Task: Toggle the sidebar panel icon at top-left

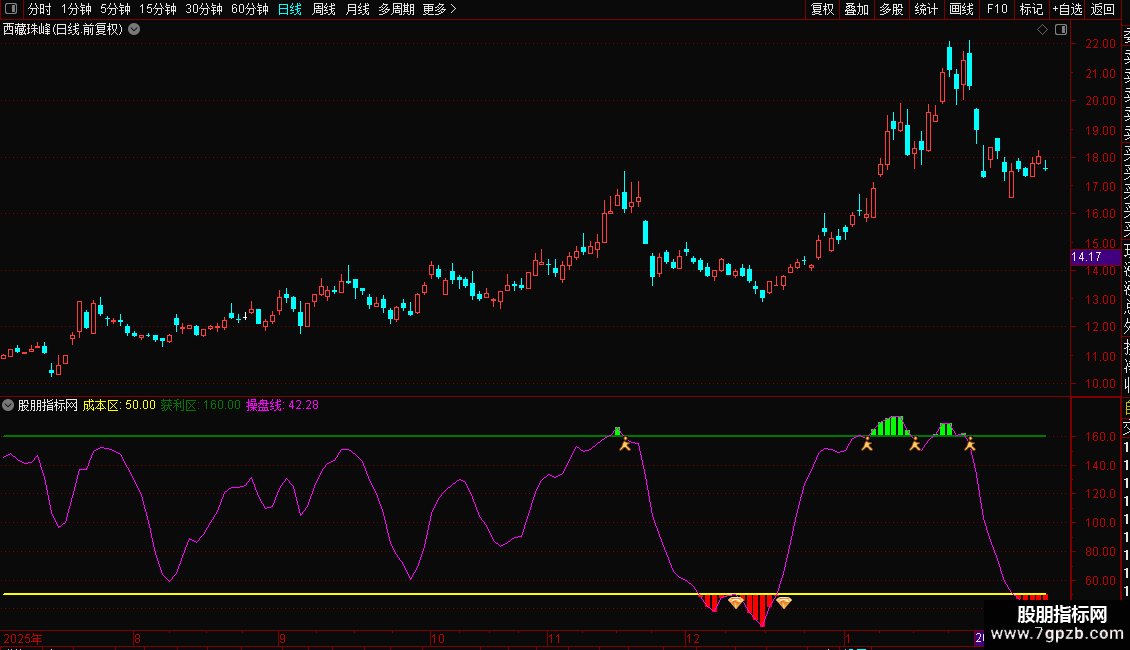Action: pos(11,9)
